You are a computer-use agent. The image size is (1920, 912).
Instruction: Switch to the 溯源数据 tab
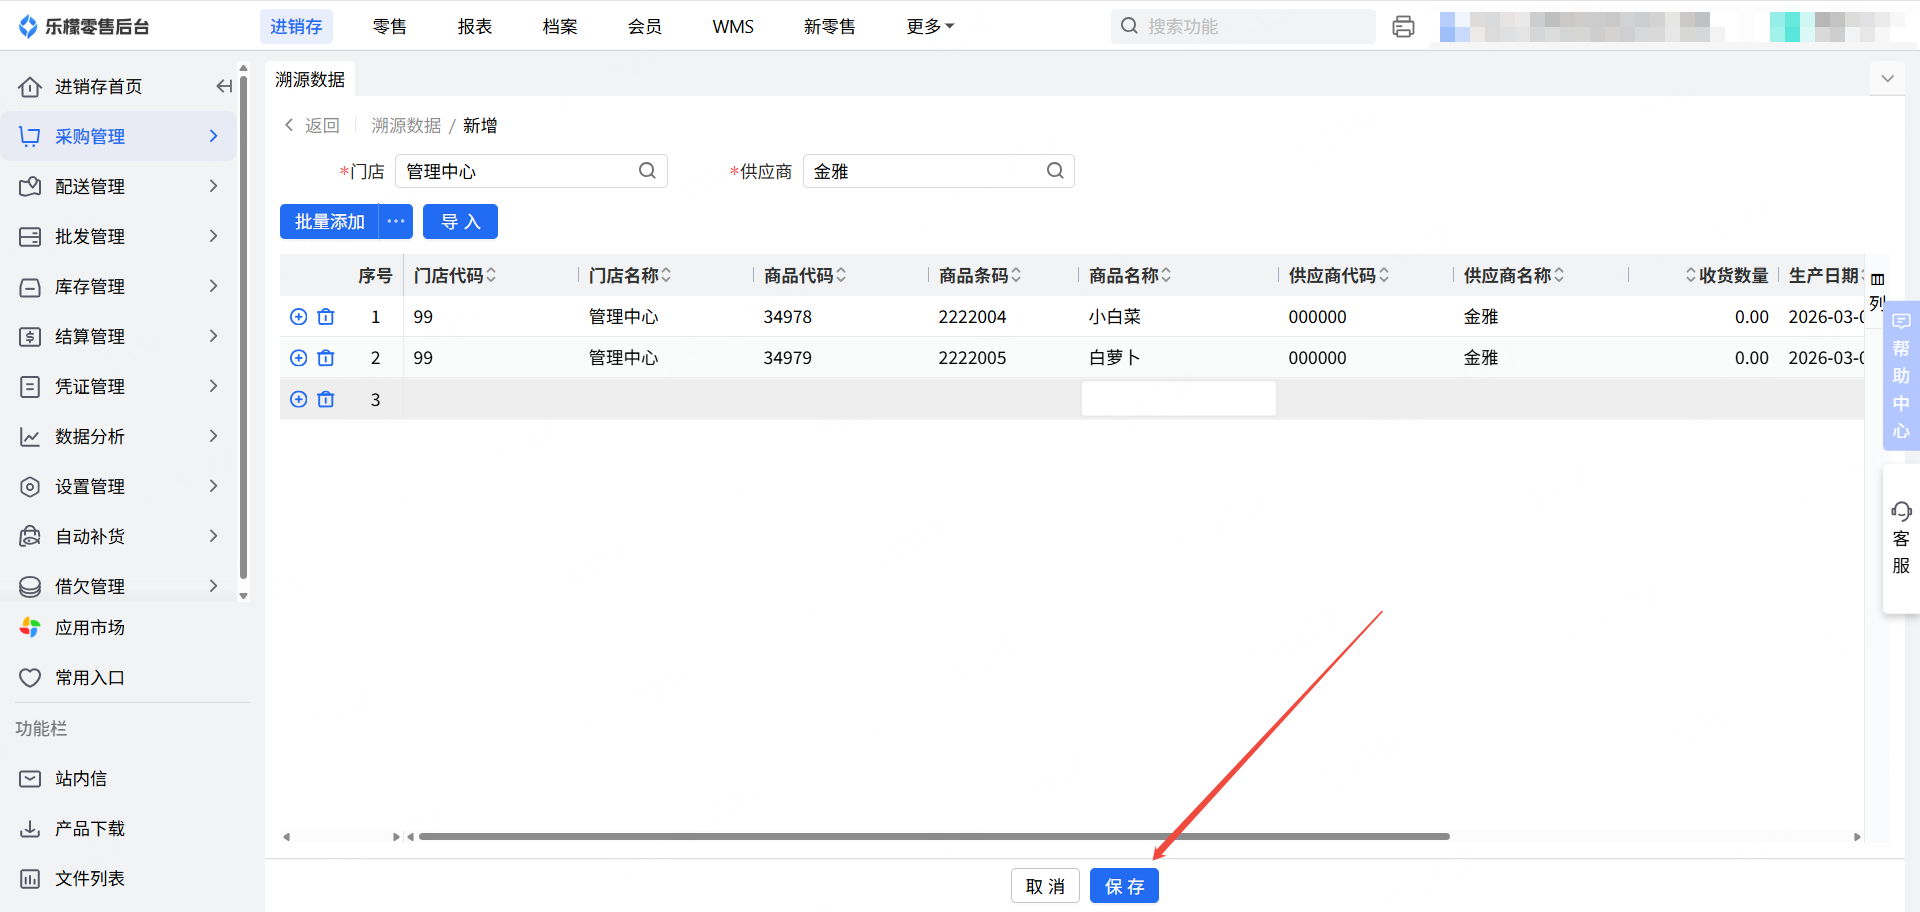tap(310, 79)
